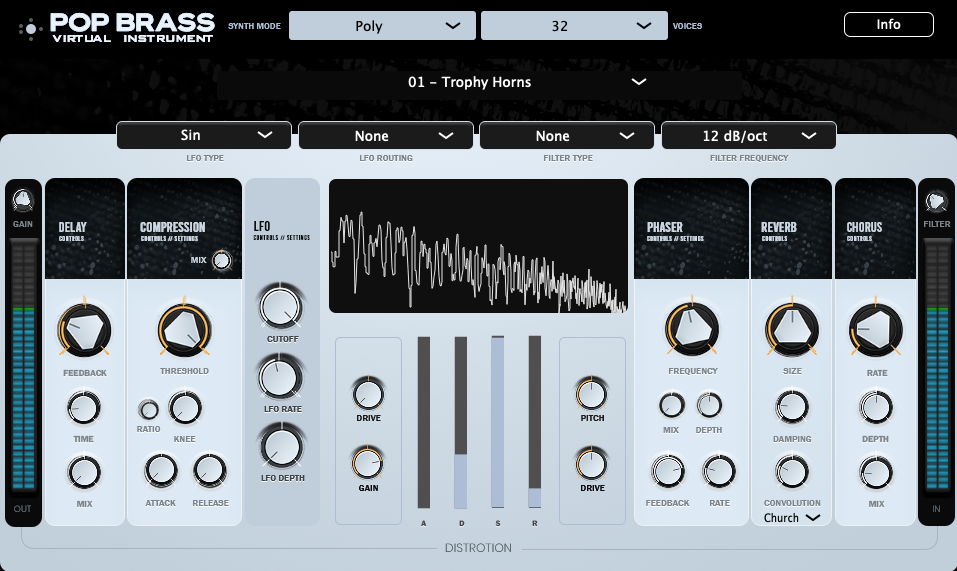Click the Gain knob above output meter
Viewport: 957px width, 571px height.
(x=23, y=201)
